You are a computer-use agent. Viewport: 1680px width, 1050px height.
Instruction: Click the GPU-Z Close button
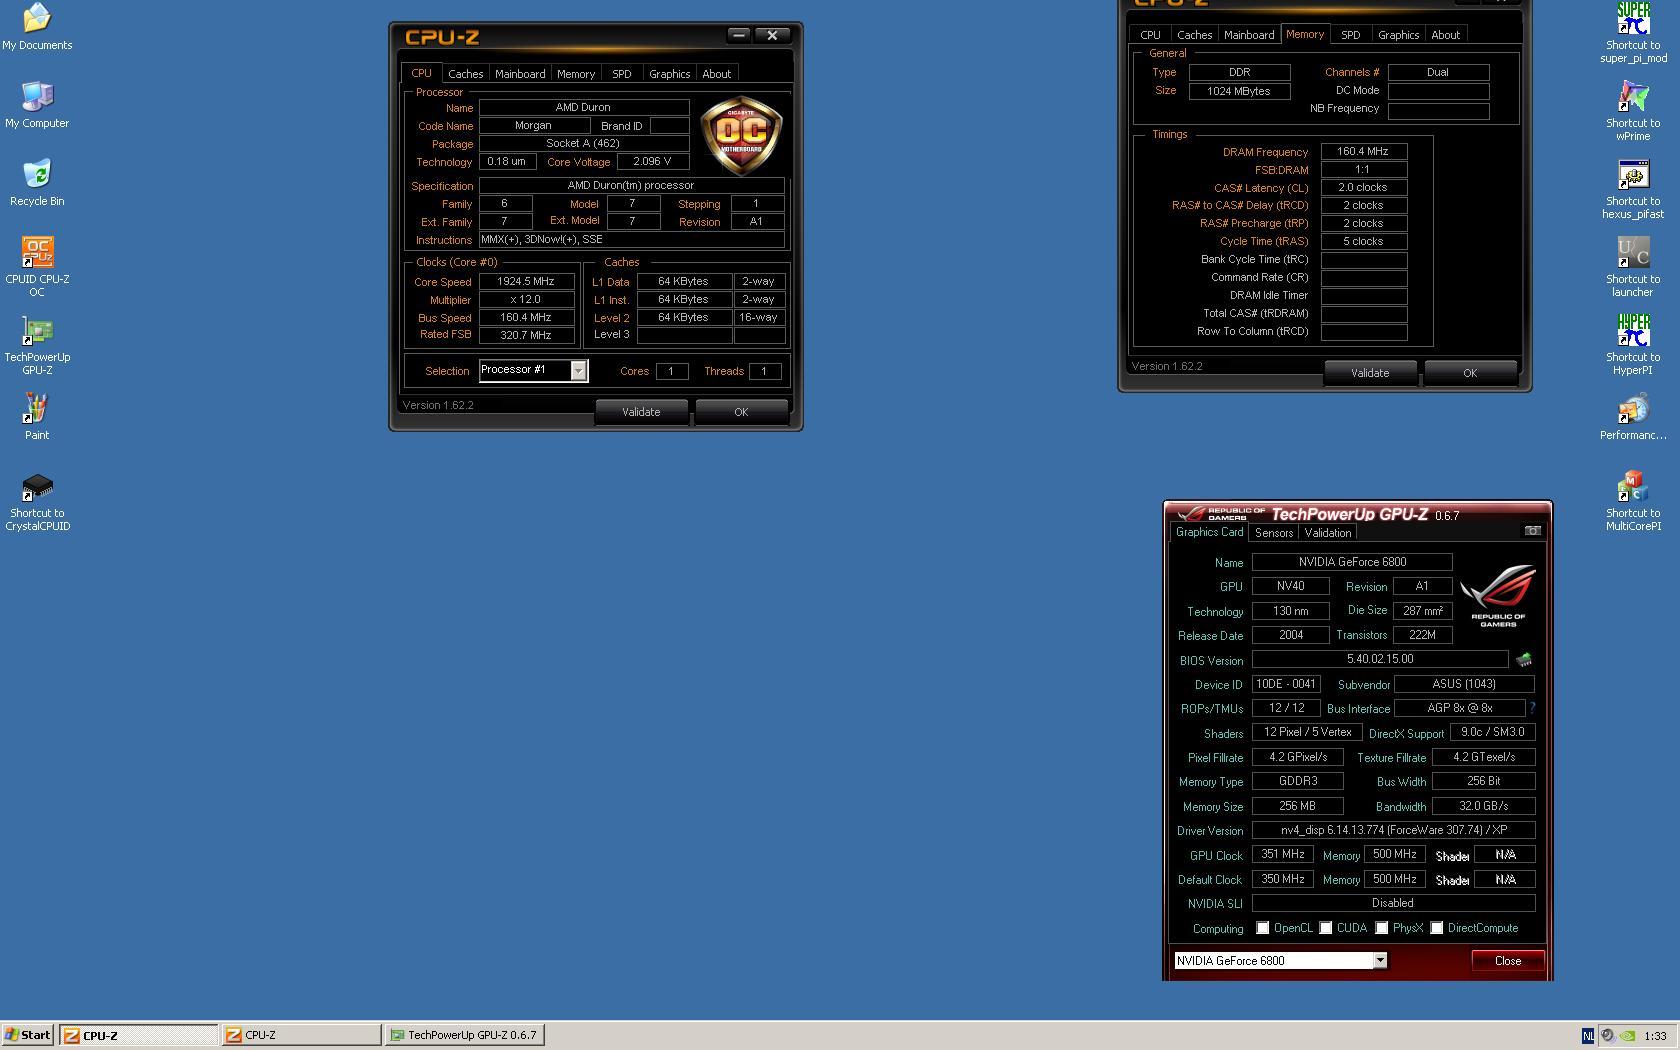1508,961
